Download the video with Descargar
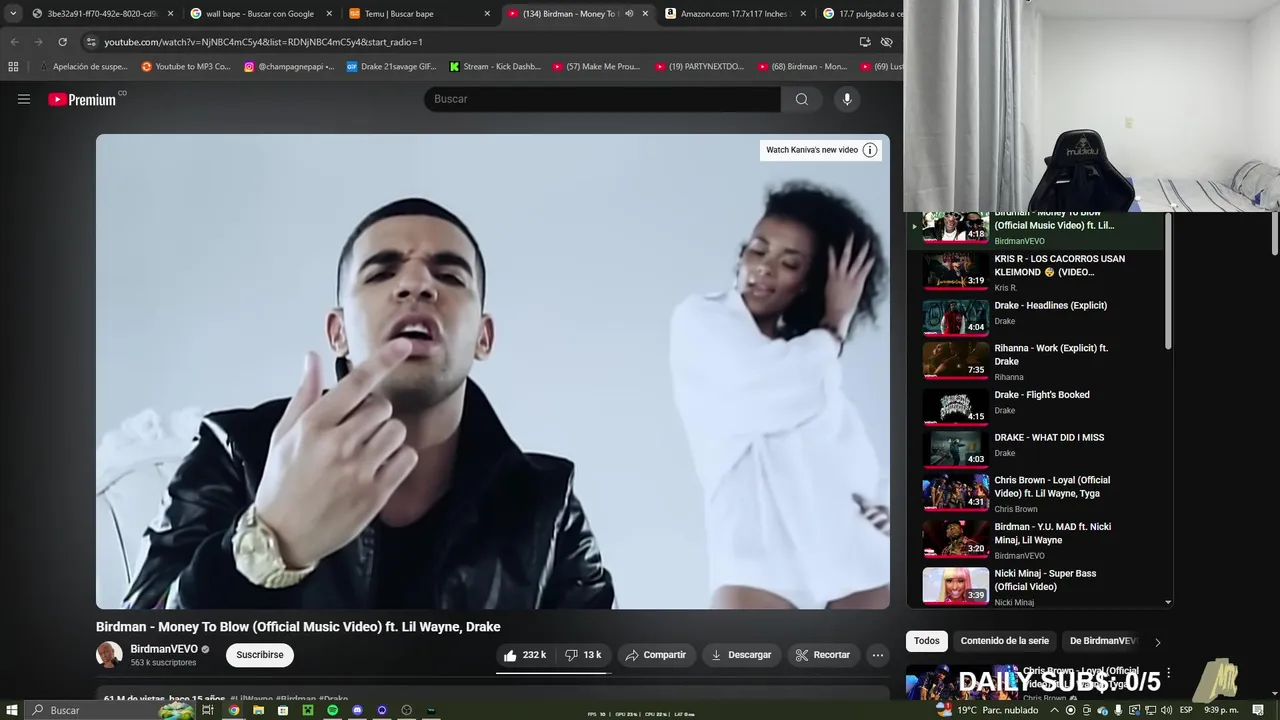 point(741,655)
